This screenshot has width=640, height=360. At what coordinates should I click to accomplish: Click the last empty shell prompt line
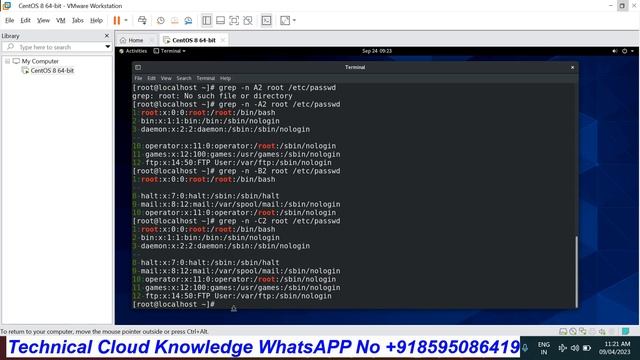pos(173,304)
